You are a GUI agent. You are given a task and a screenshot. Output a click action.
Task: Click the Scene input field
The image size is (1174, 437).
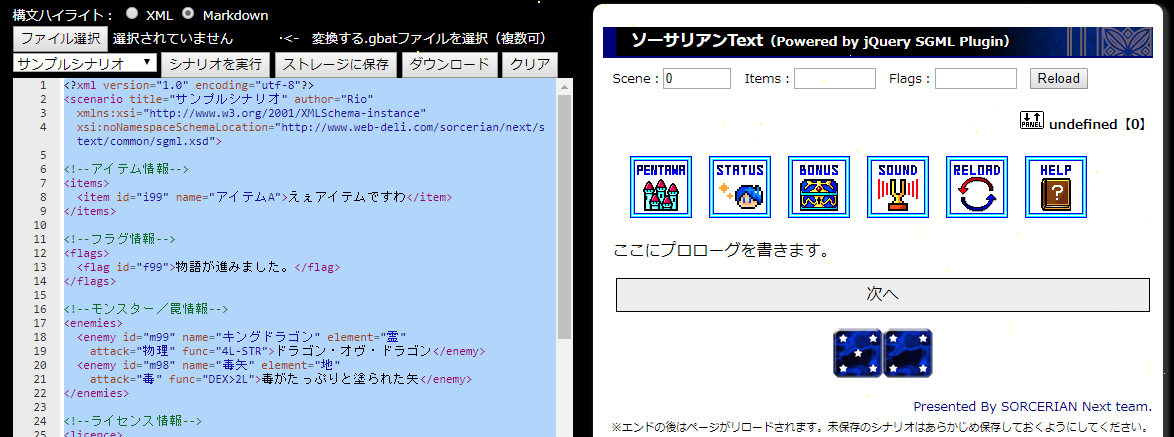click(696, 78)
